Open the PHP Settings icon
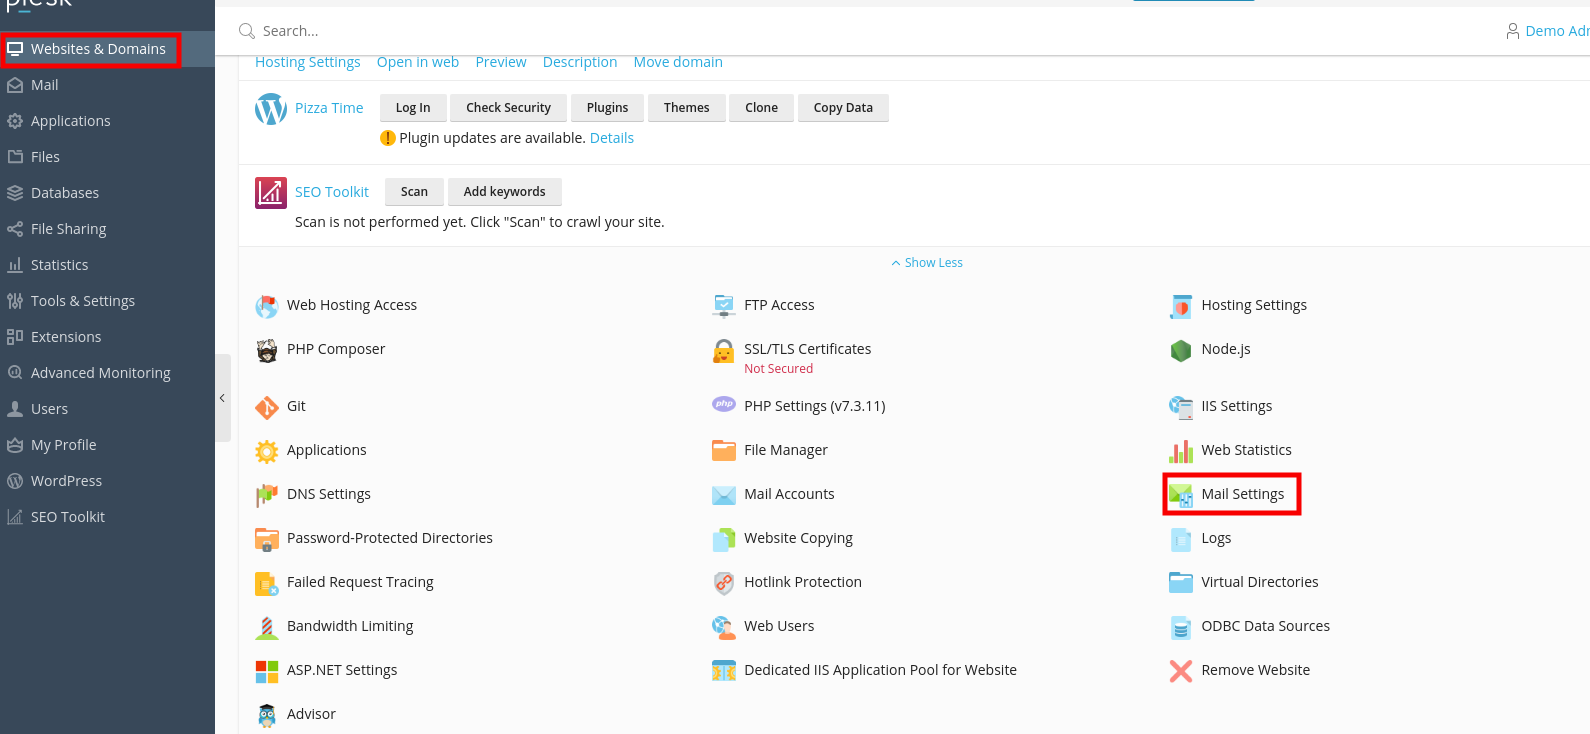 tap(724, 405)
